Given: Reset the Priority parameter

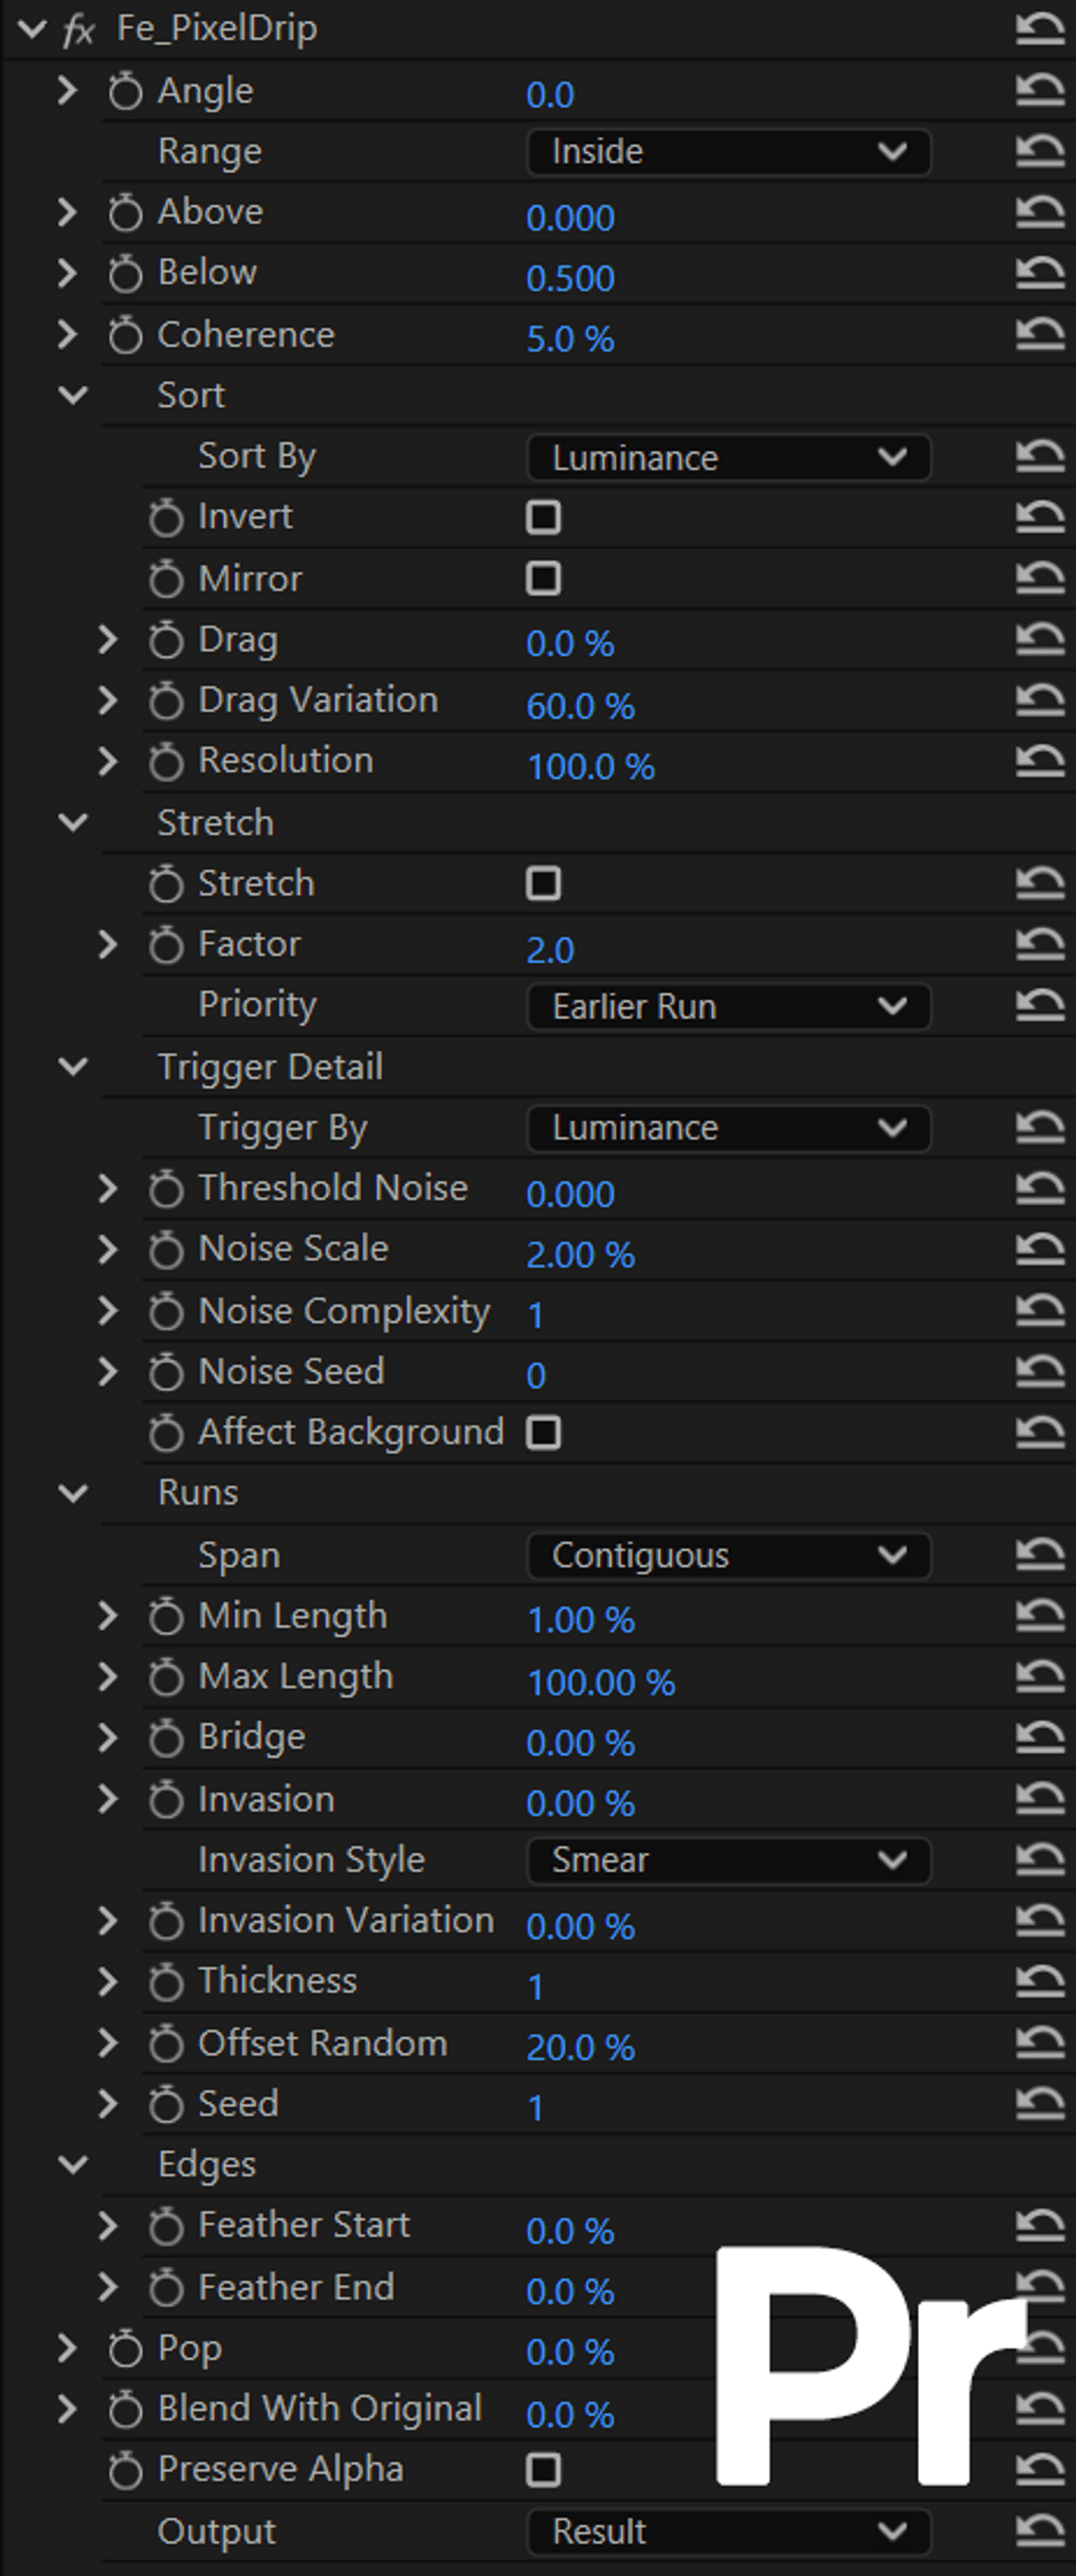Looking at the screenshot, I should (1040, 1006).
